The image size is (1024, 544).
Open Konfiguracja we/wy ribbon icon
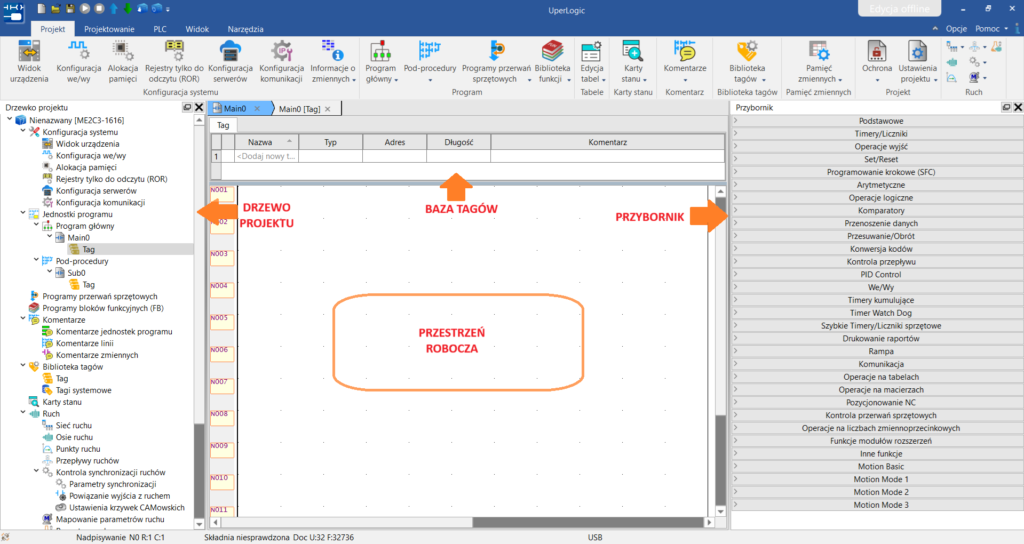(x=78, y=62)
